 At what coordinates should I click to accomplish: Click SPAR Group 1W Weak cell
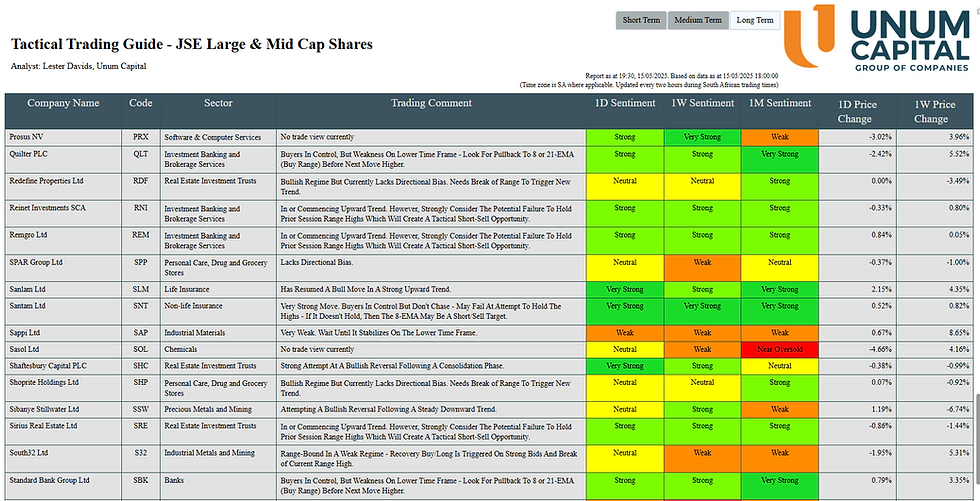click(702, 268)
